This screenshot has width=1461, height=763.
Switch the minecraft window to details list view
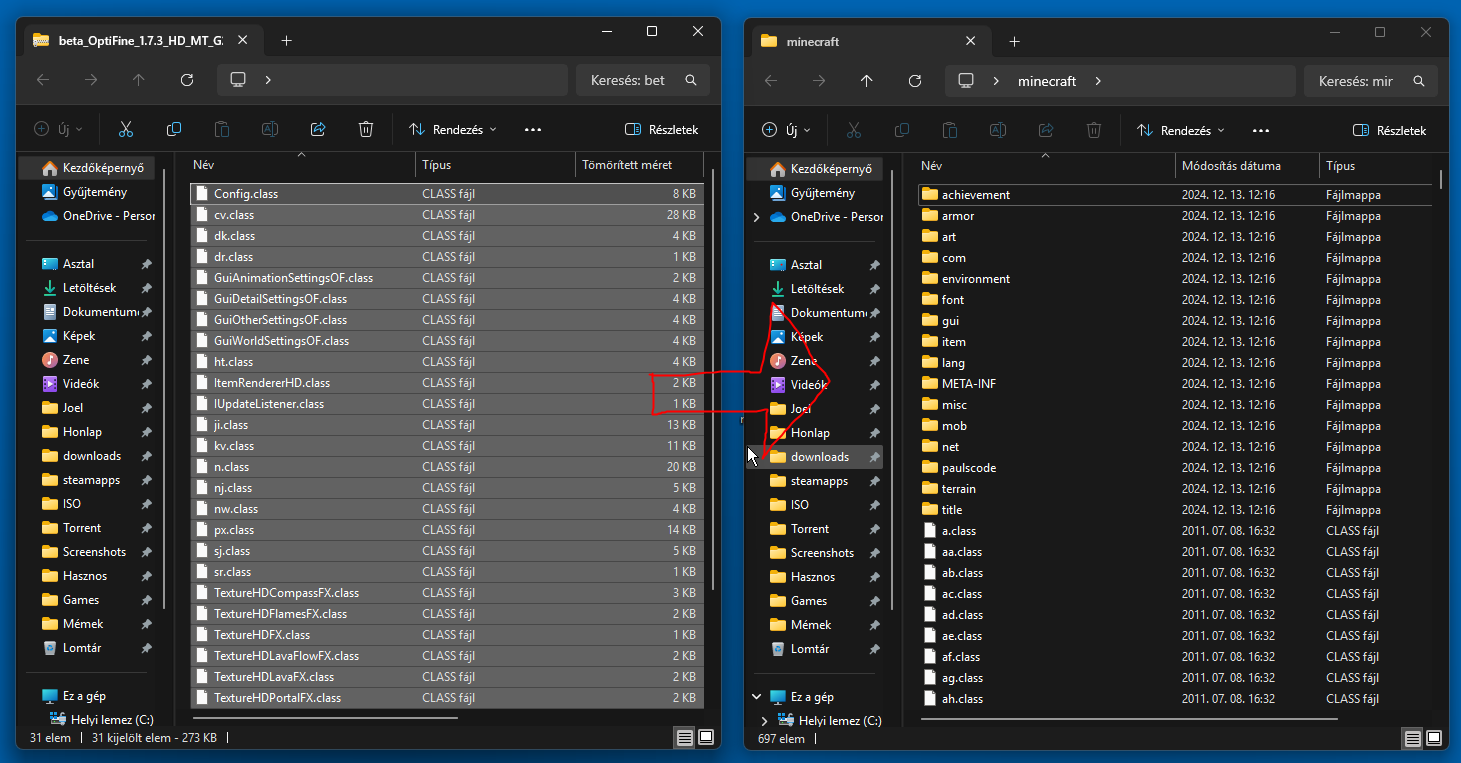pyautogui.click(x=1412, y=739)
